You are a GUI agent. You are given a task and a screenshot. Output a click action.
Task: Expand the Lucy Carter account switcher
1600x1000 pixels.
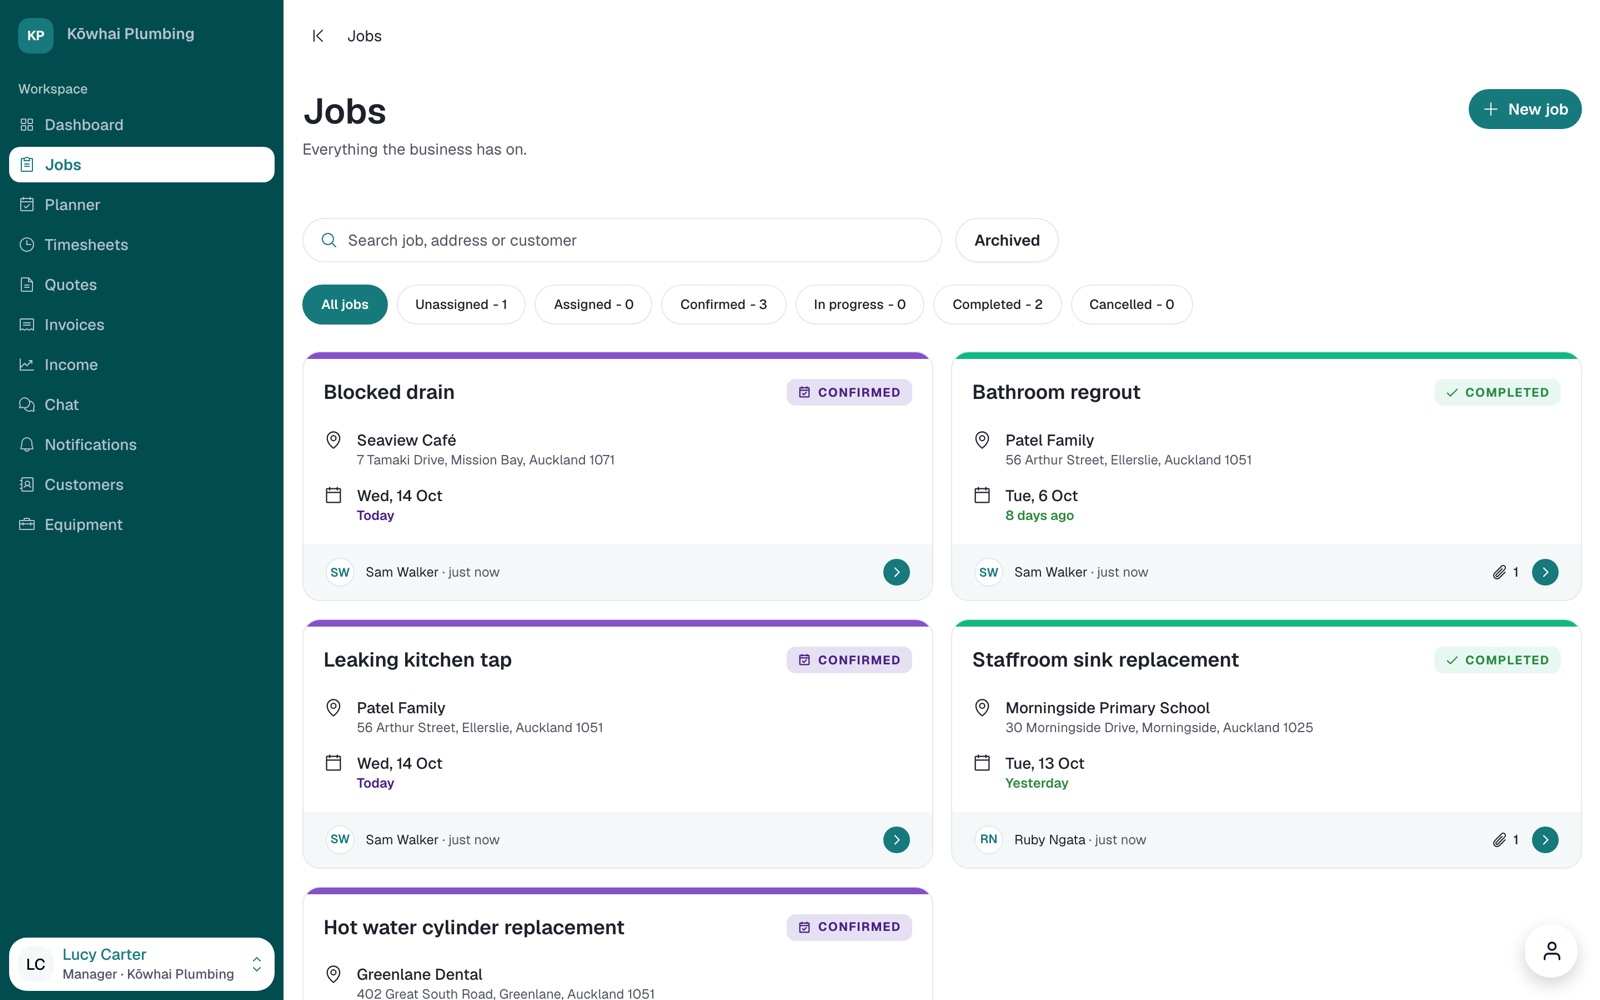click(141, 964)
